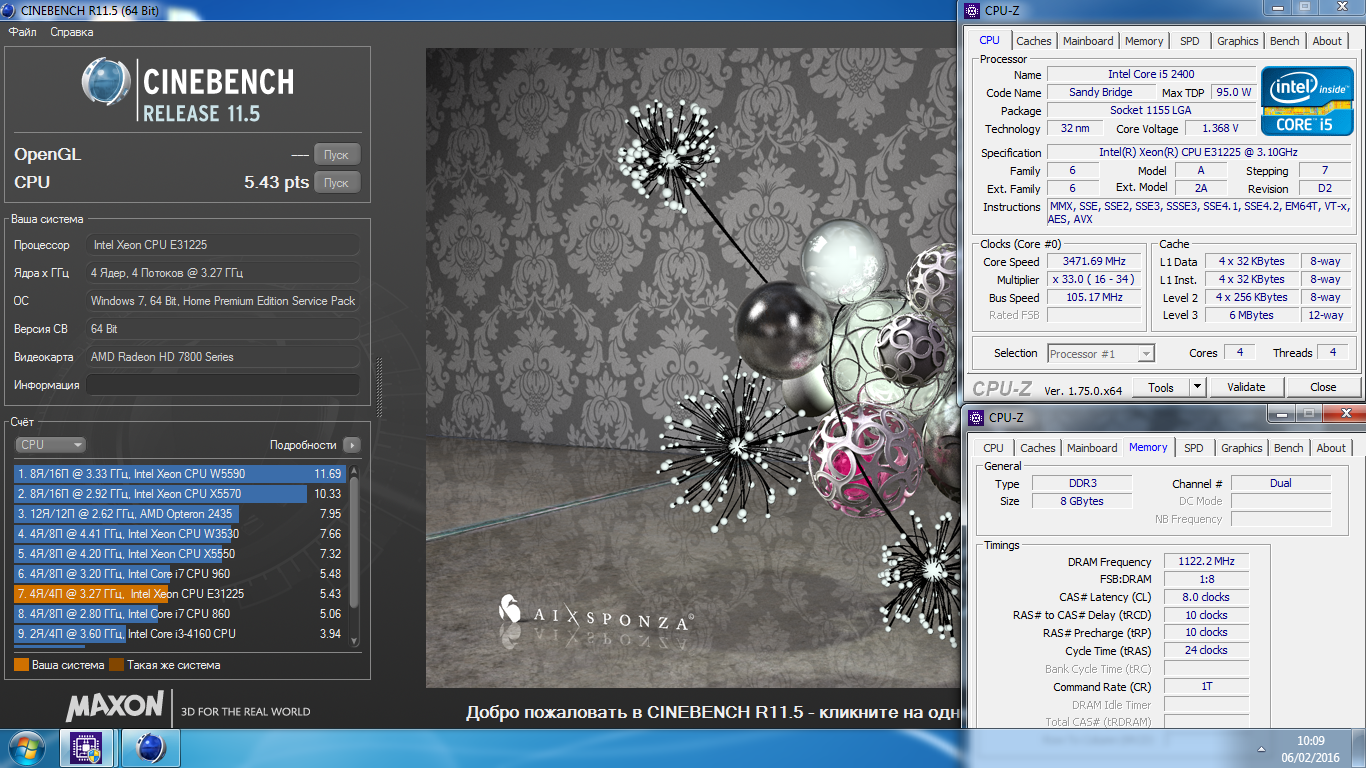Click the Core Speed 3471.69 MHz value
The image size is (1366, 768).
(x=1095, y=262)
